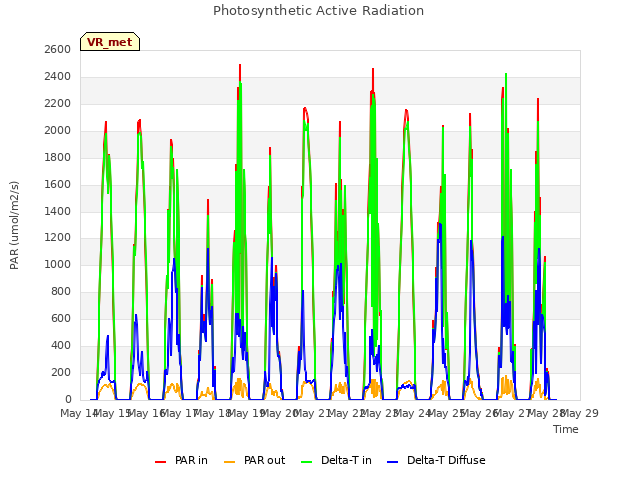Click the 1000 y-axis tick label
The height and width of the screenshot is (480, 640).
(58, 264)
